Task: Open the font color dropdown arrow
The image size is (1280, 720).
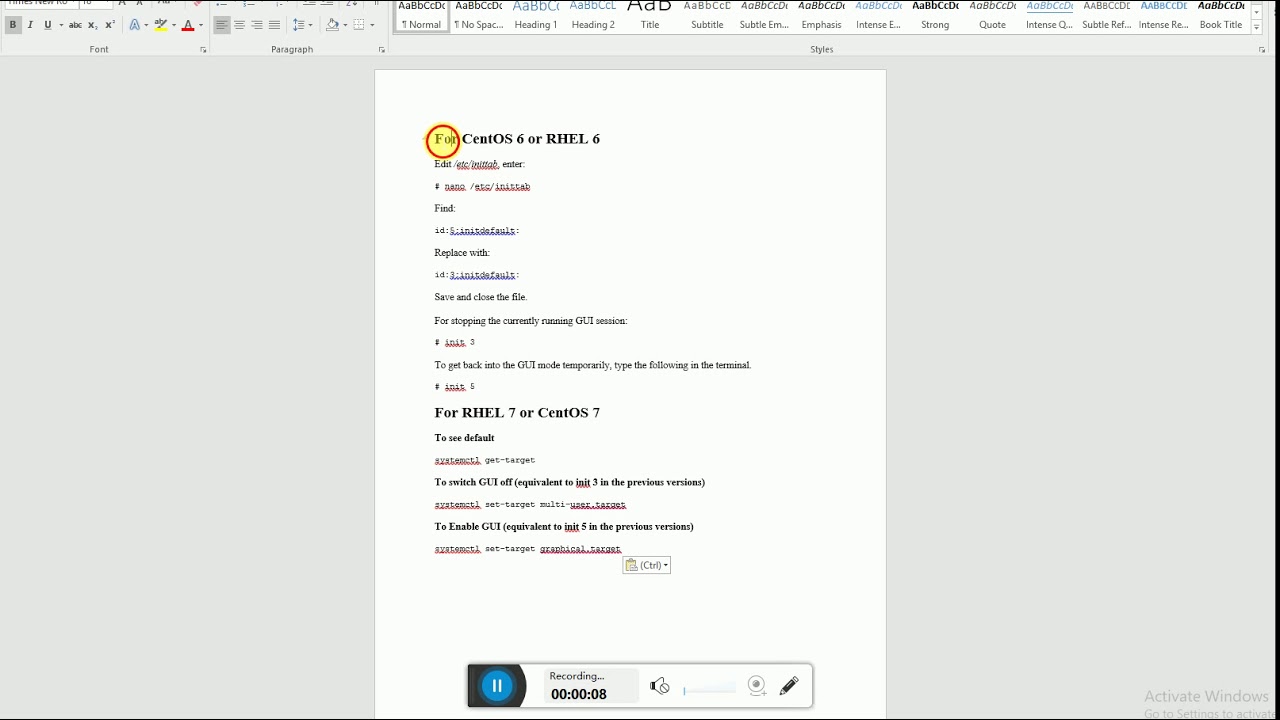Action: [x=201, y=25]
